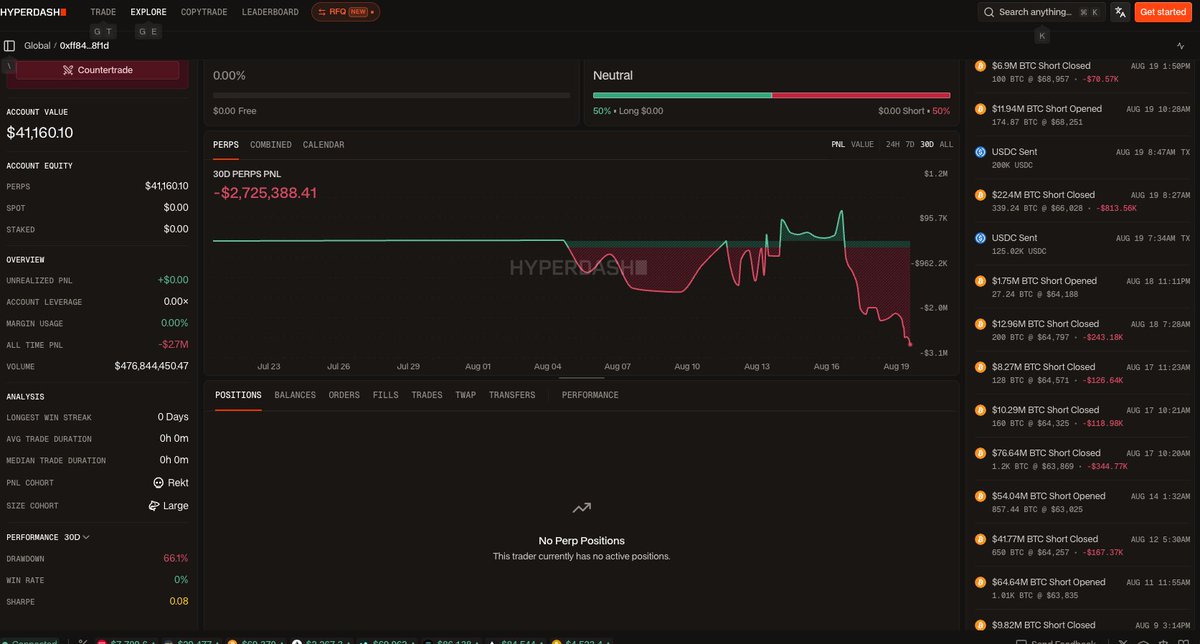Open the EXPLORE nav menu

pyautogui.click(x=149, y=12)
